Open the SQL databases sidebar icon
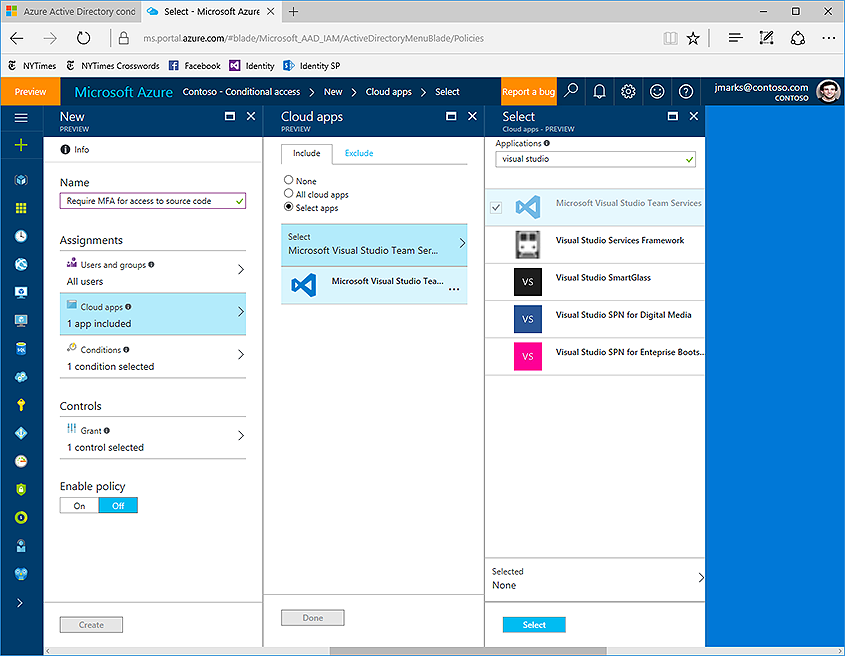Screen dimensions: 845x656 point(21,349)
